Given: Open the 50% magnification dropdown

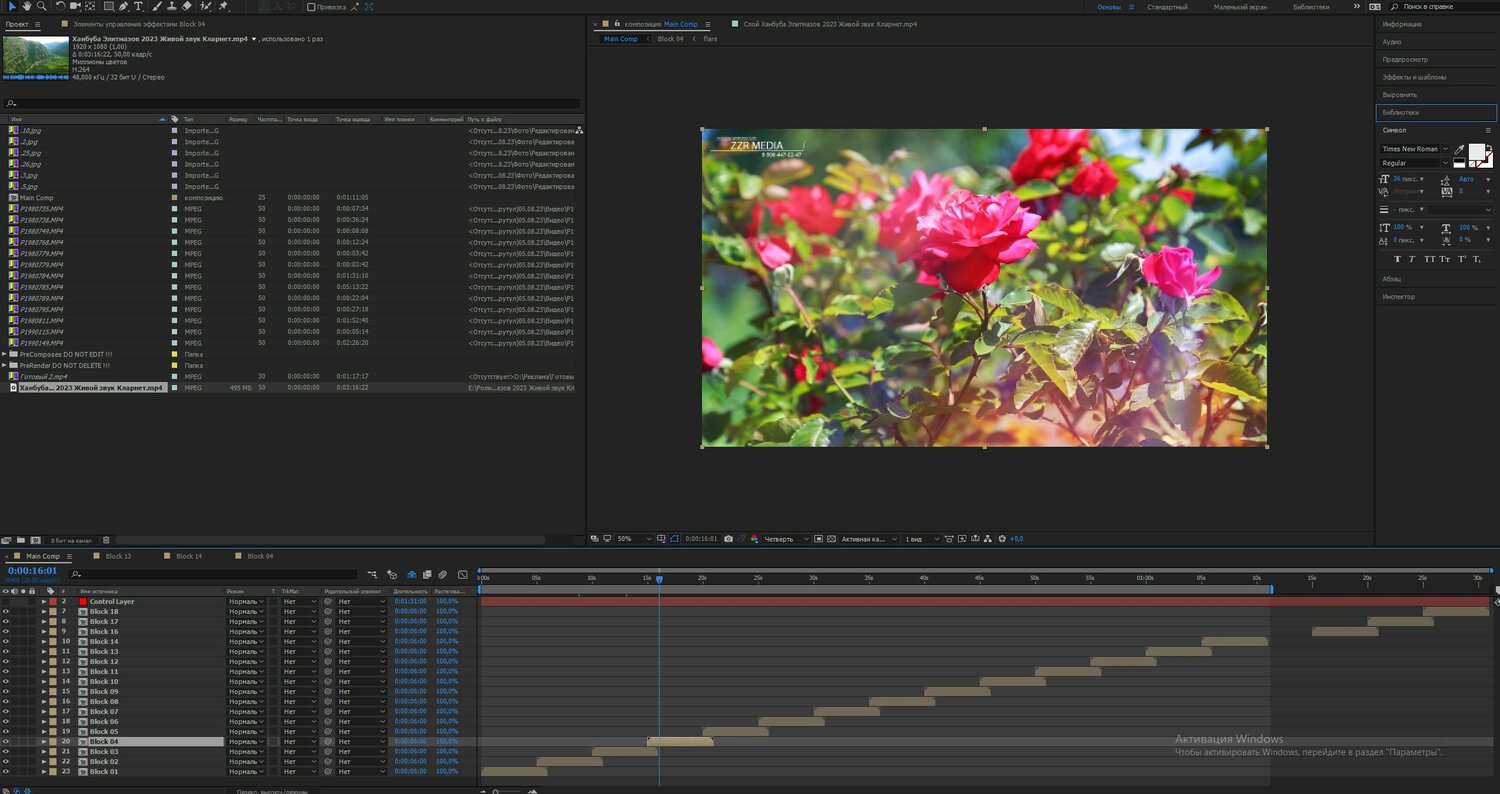Looking at the screenshot, I should (634, 538).
